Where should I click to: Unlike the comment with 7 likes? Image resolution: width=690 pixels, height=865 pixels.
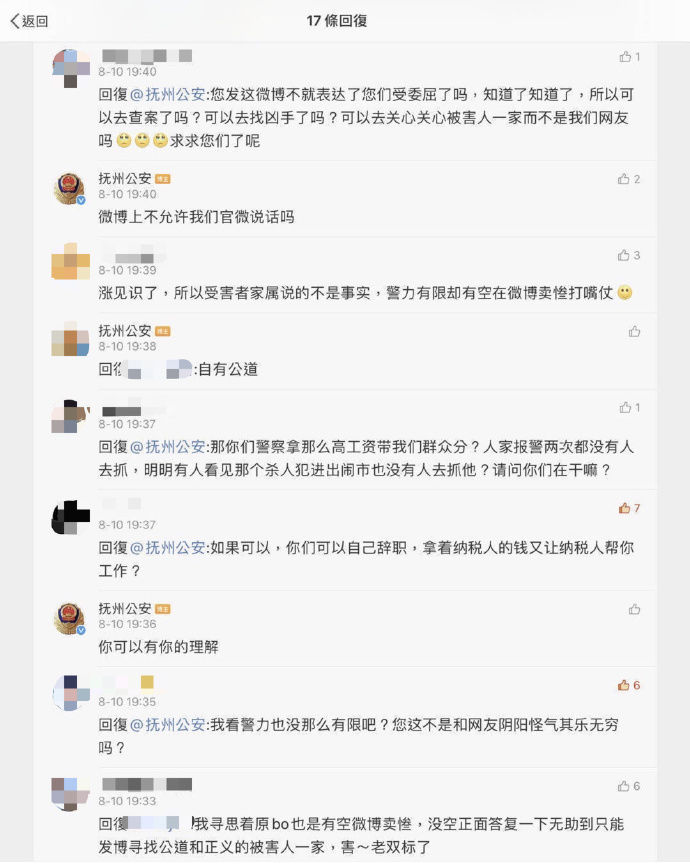pos(624,508)
